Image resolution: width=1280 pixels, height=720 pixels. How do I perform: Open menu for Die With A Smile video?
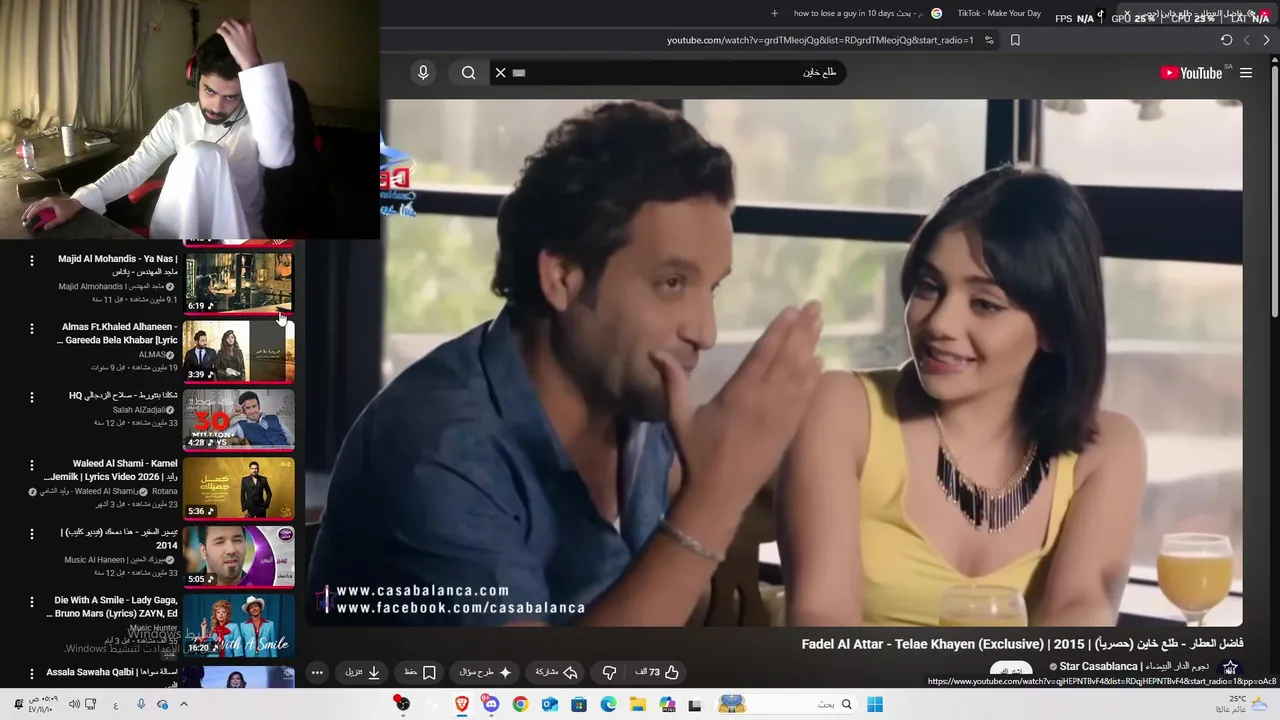click(31, 602)
